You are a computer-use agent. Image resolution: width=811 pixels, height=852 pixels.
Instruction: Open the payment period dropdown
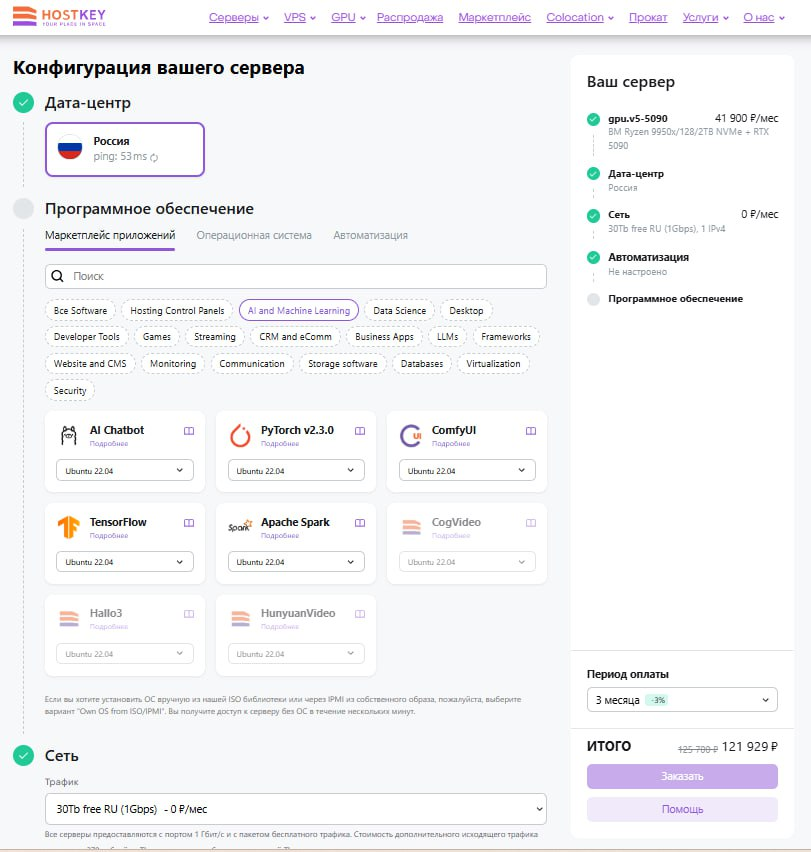(x=682, y=700)
